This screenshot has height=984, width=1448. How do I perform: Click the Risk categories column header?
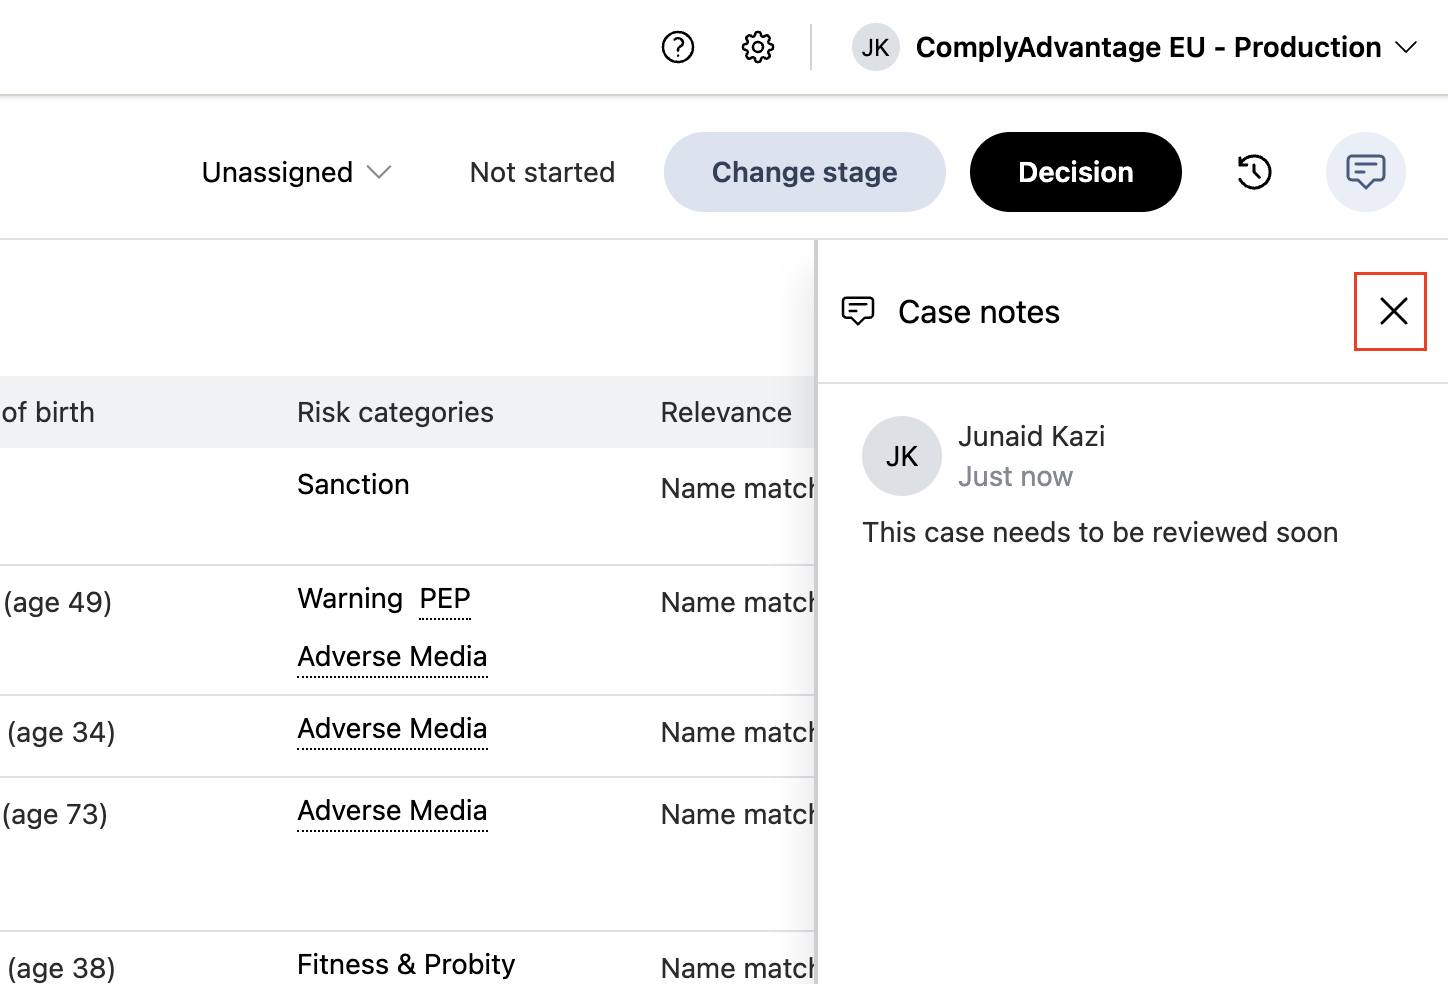pyautogui.click(x=395, y=412)
